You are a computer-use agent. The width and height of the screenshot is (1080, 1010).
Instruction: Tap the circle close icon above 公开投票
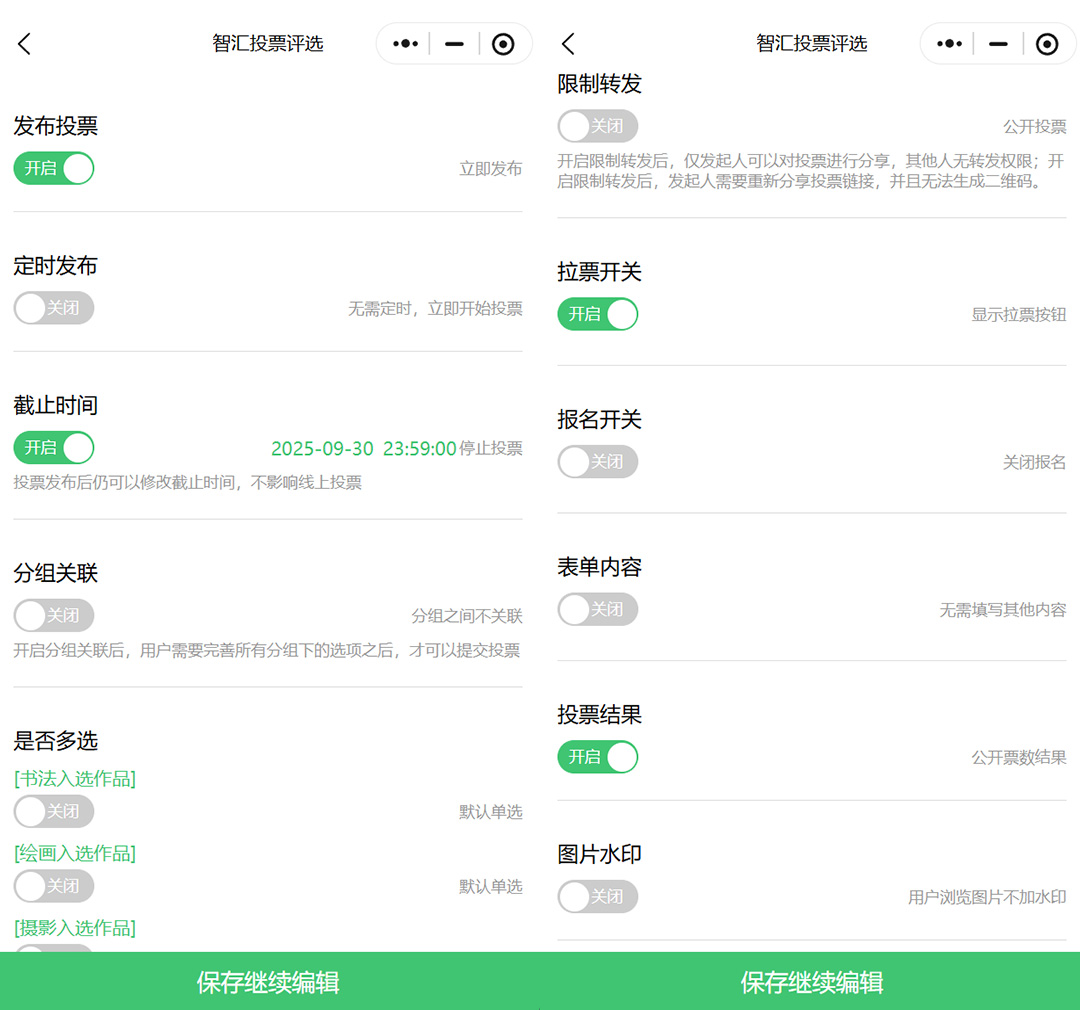1047,44
